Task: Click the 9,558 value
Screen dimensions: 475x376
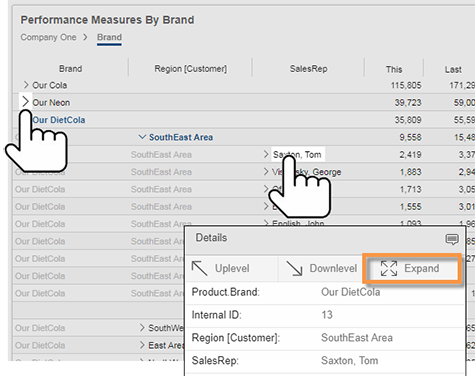Action: [410, 137]
